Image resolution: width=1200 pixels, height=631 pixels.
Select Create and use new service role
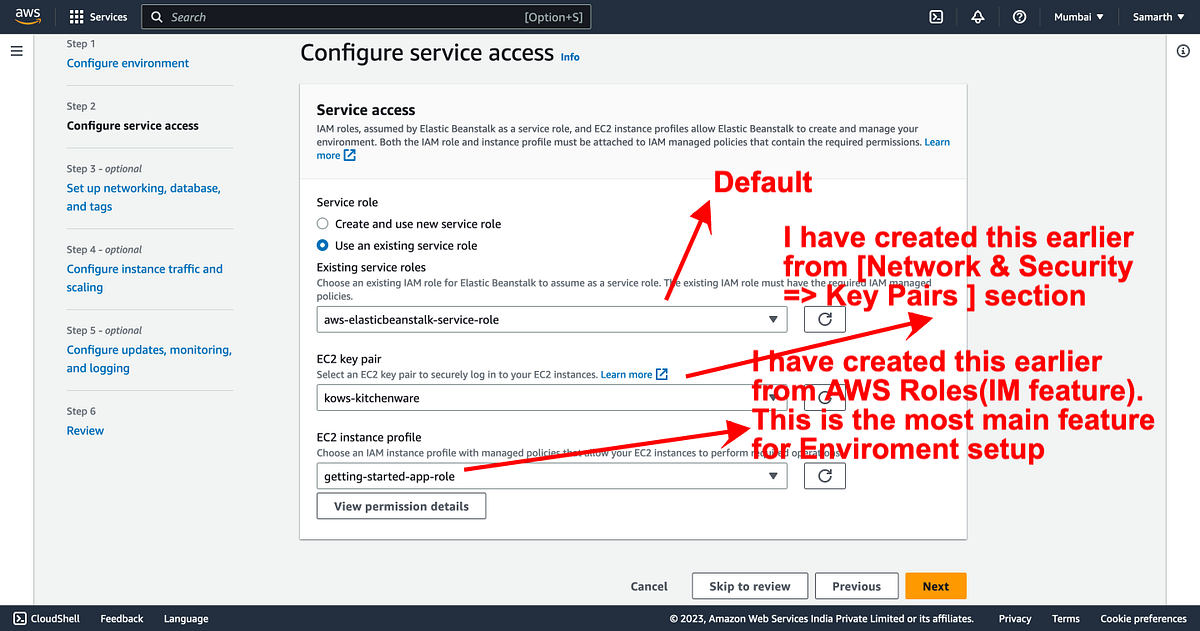coord(322,224)
